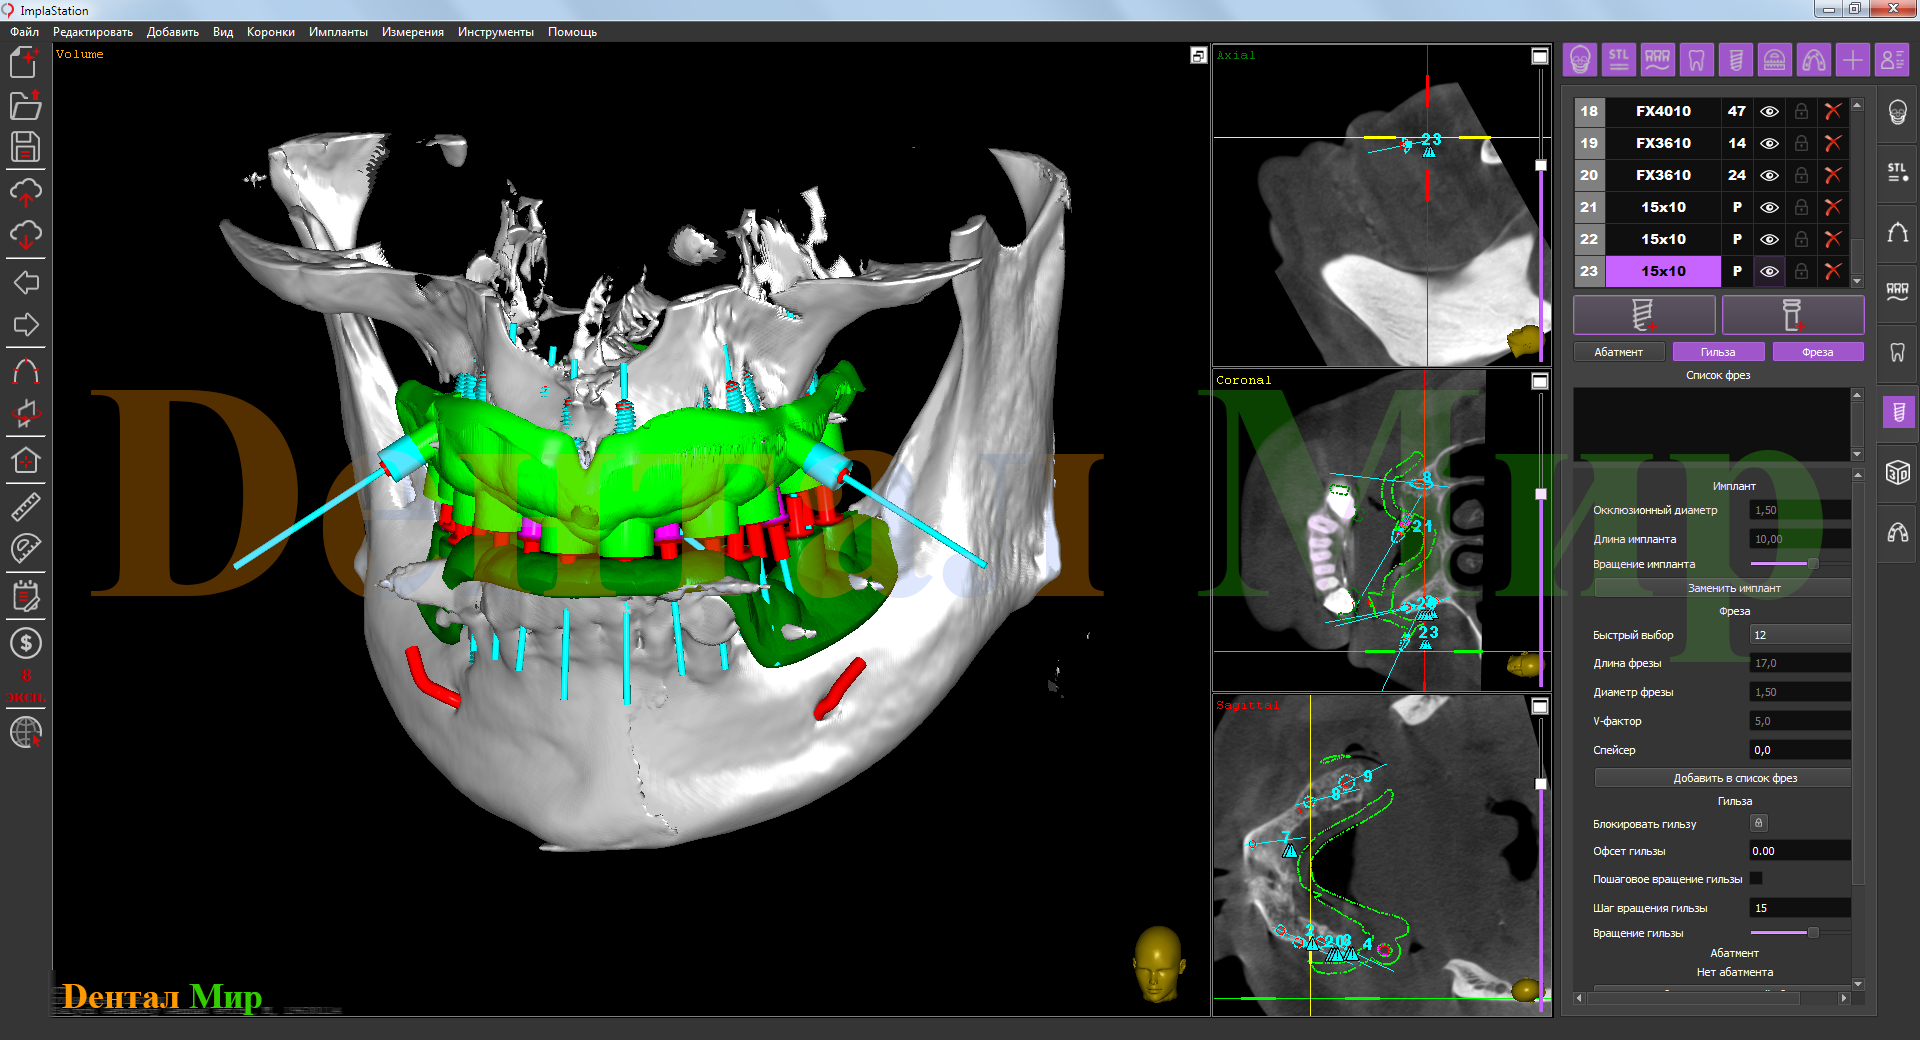This screenshot has width=1920, height=1040.
Task: Download from cloud icon
Action: (25, 234)
